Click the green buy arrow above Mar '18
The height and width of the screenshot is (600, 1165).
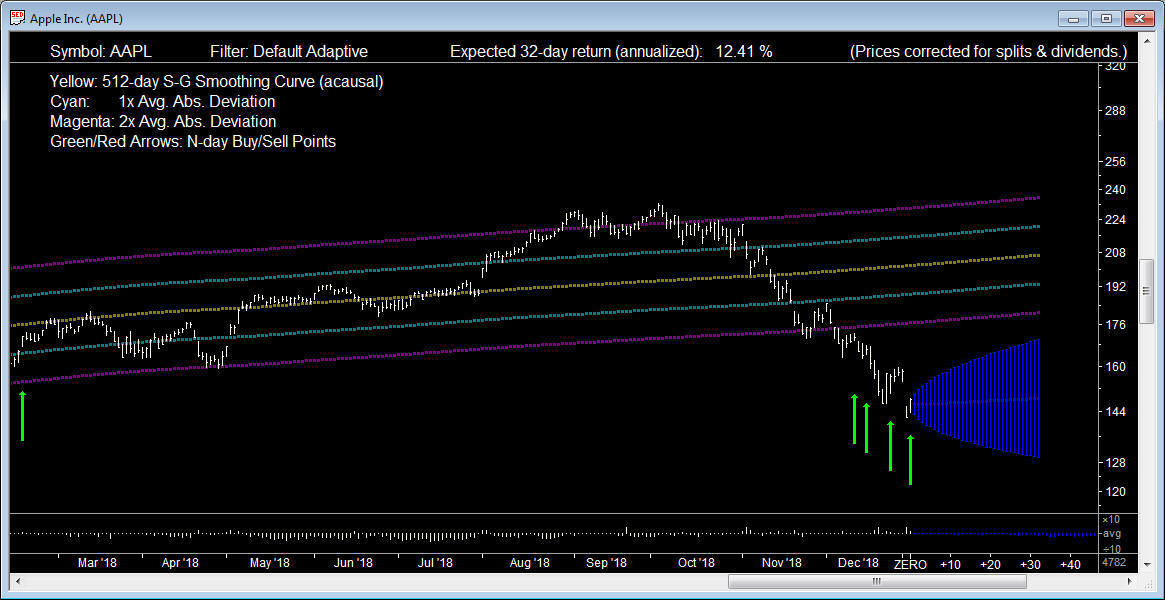pyautogui.click(x=22, y=416)
